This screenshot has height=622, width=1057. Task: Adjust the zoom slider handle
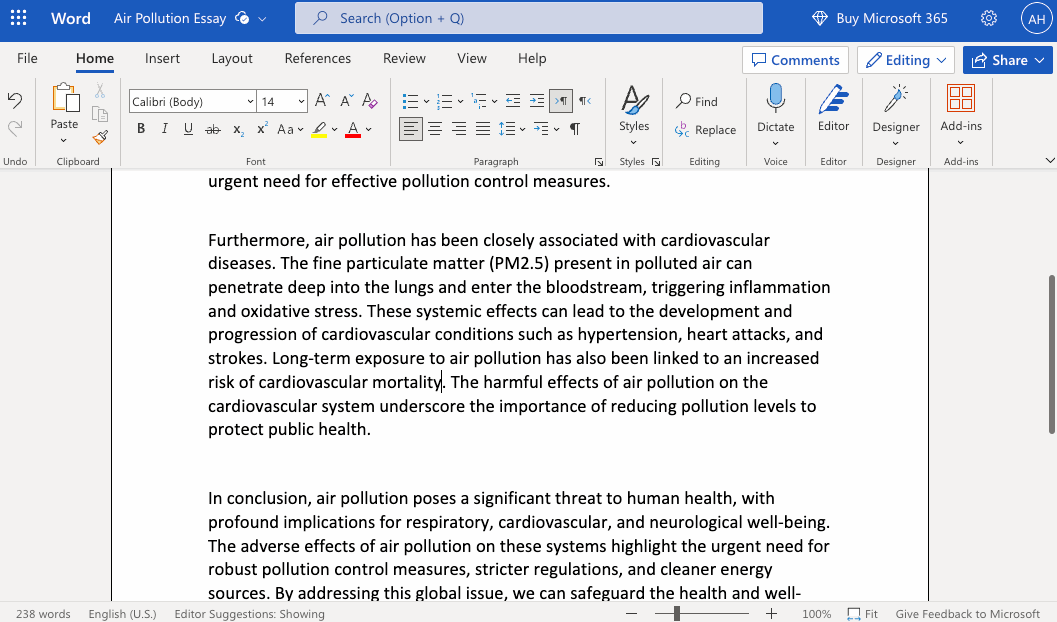coord(677,613)
